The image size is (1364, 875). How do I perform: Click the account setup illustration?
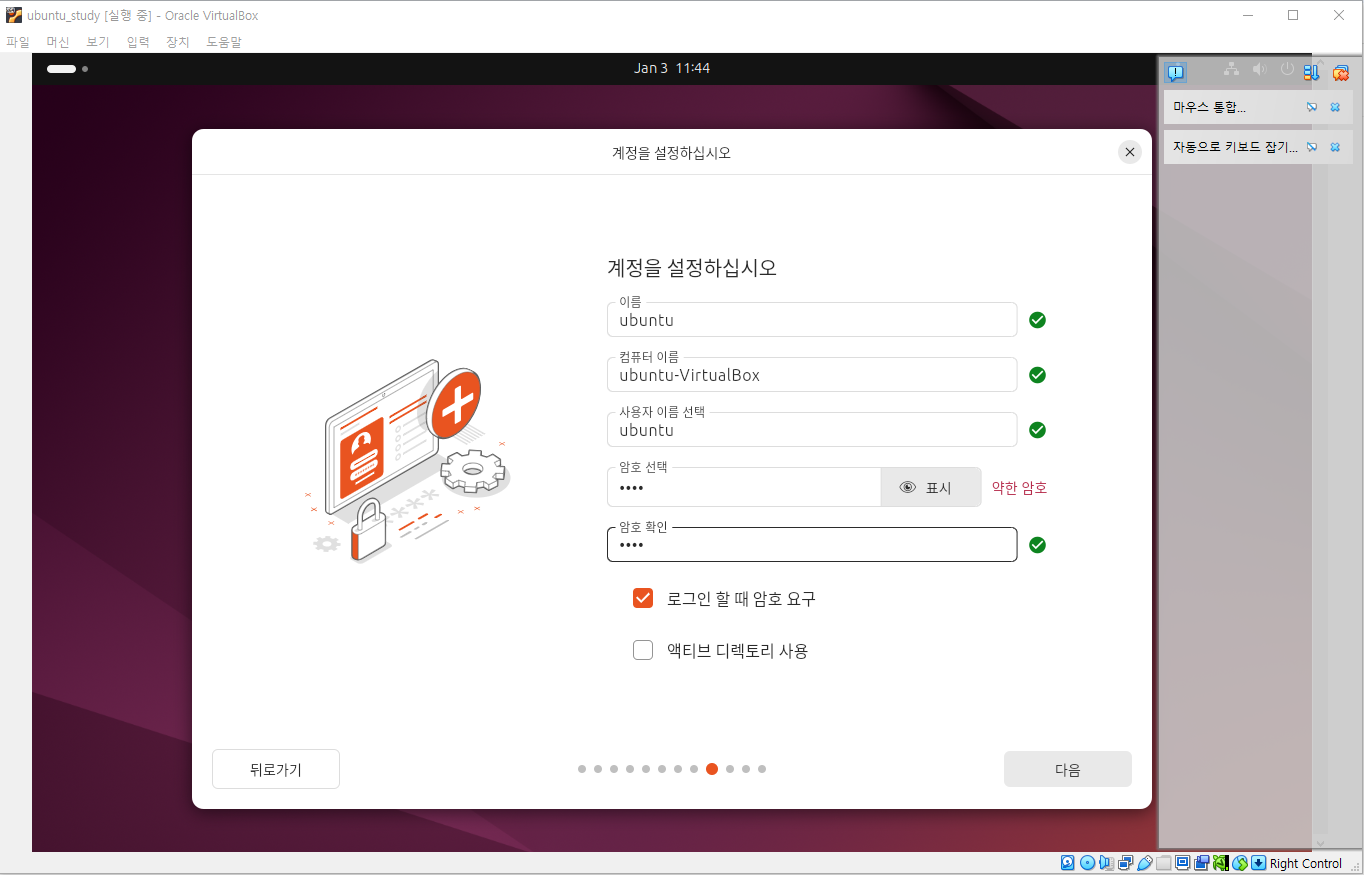[x=408, y=460]
